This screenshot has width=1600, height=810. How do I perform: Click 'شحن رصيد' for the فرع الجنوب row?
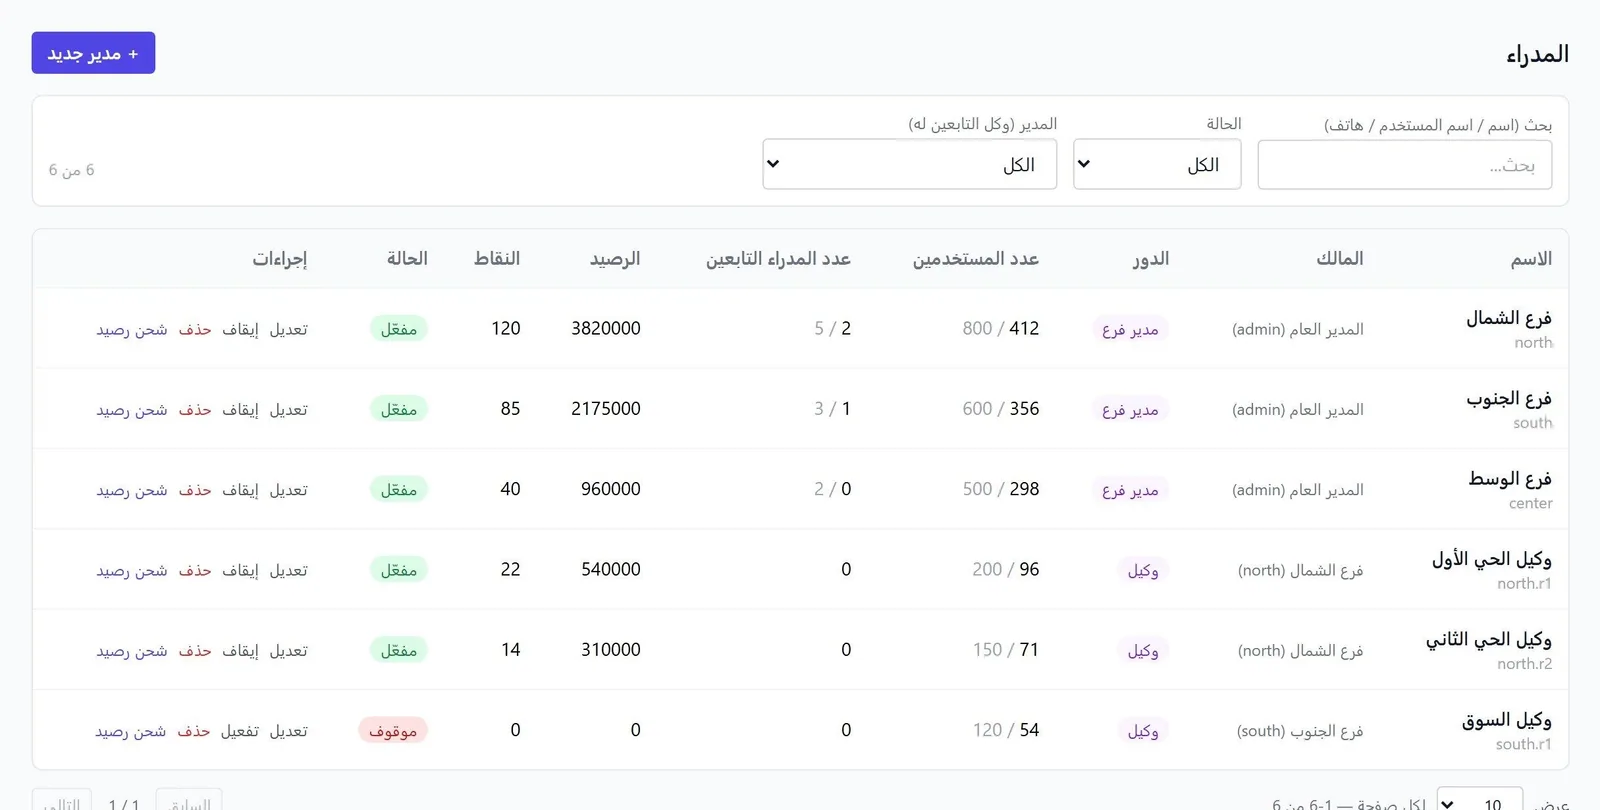(x=132, y=409)
